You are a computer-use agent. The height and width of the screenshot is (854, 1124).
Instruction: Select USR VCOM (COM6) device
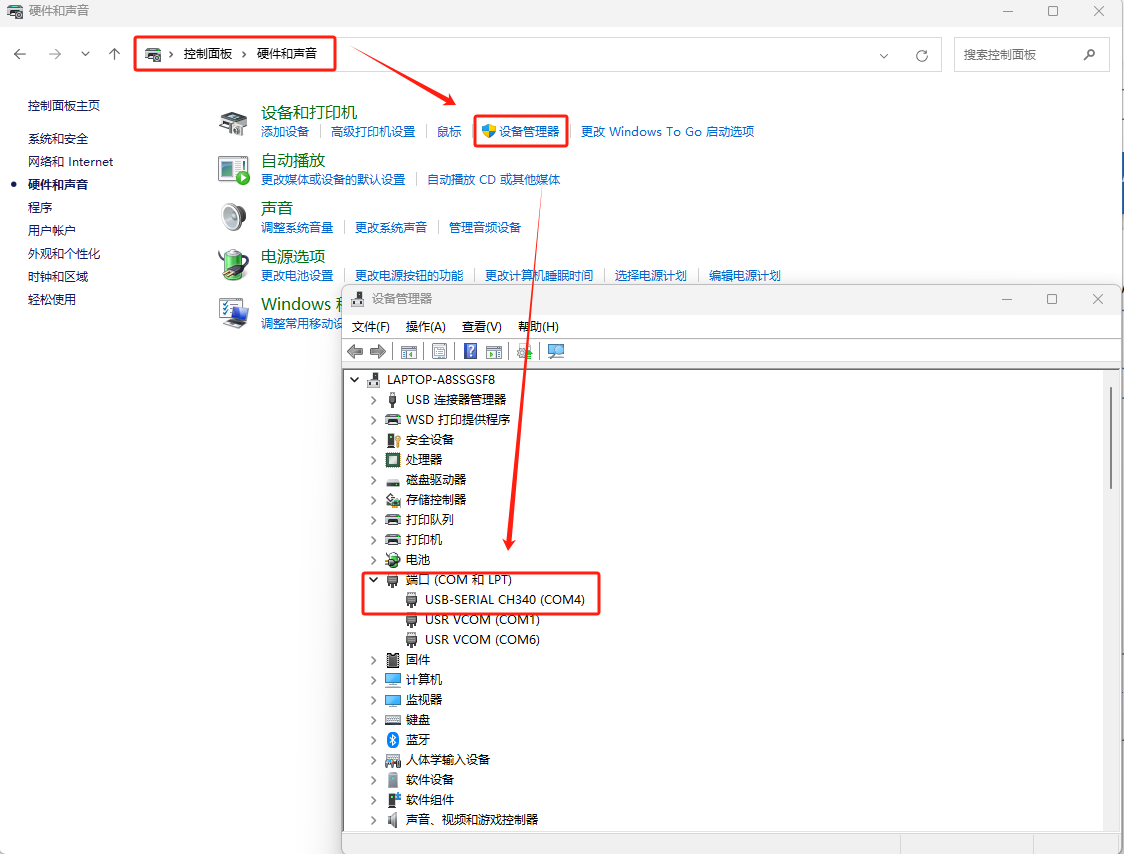[482, 640]
